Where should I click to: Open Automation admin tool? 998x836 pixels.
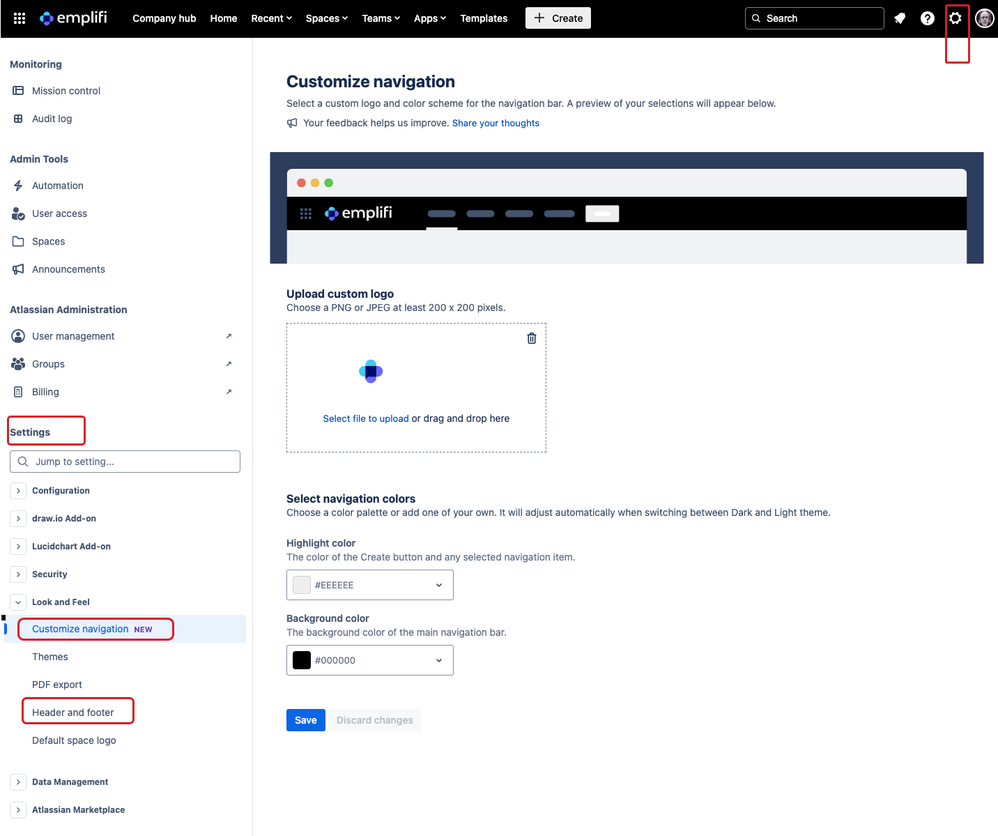(x=57, y=186)
